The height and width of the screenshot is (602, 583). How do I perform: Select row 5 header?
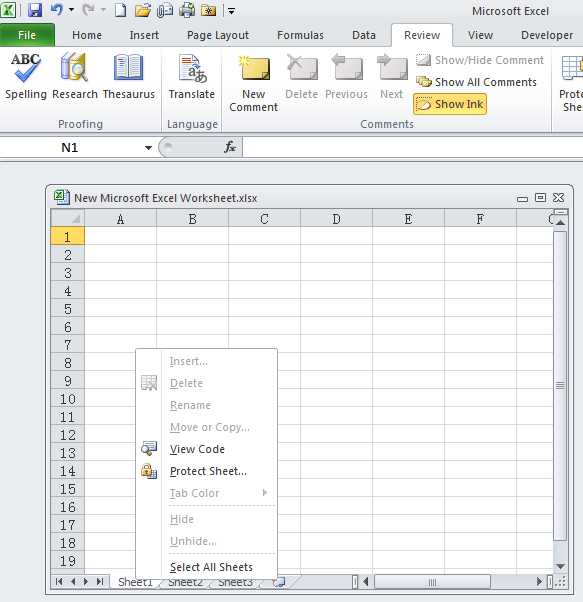point(68,309)
